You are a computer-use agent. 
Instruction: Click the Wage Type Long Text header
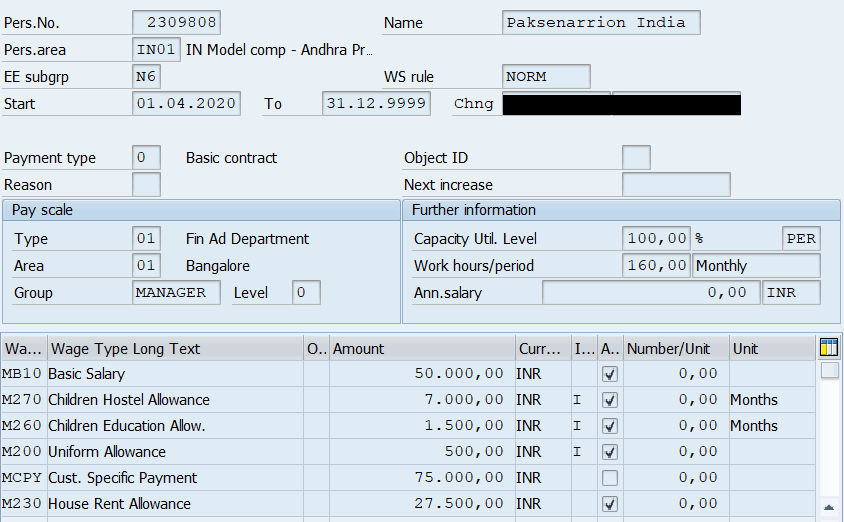pyautogui.click(x=175, y=349)
